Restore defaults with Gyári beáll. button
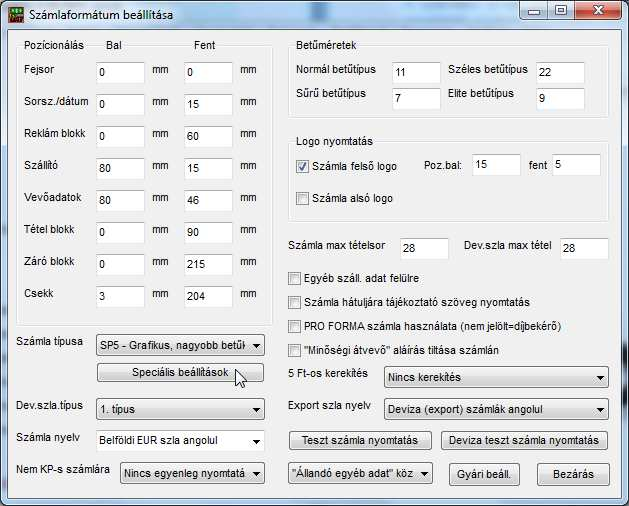629x506 pixels. [484, 474]
